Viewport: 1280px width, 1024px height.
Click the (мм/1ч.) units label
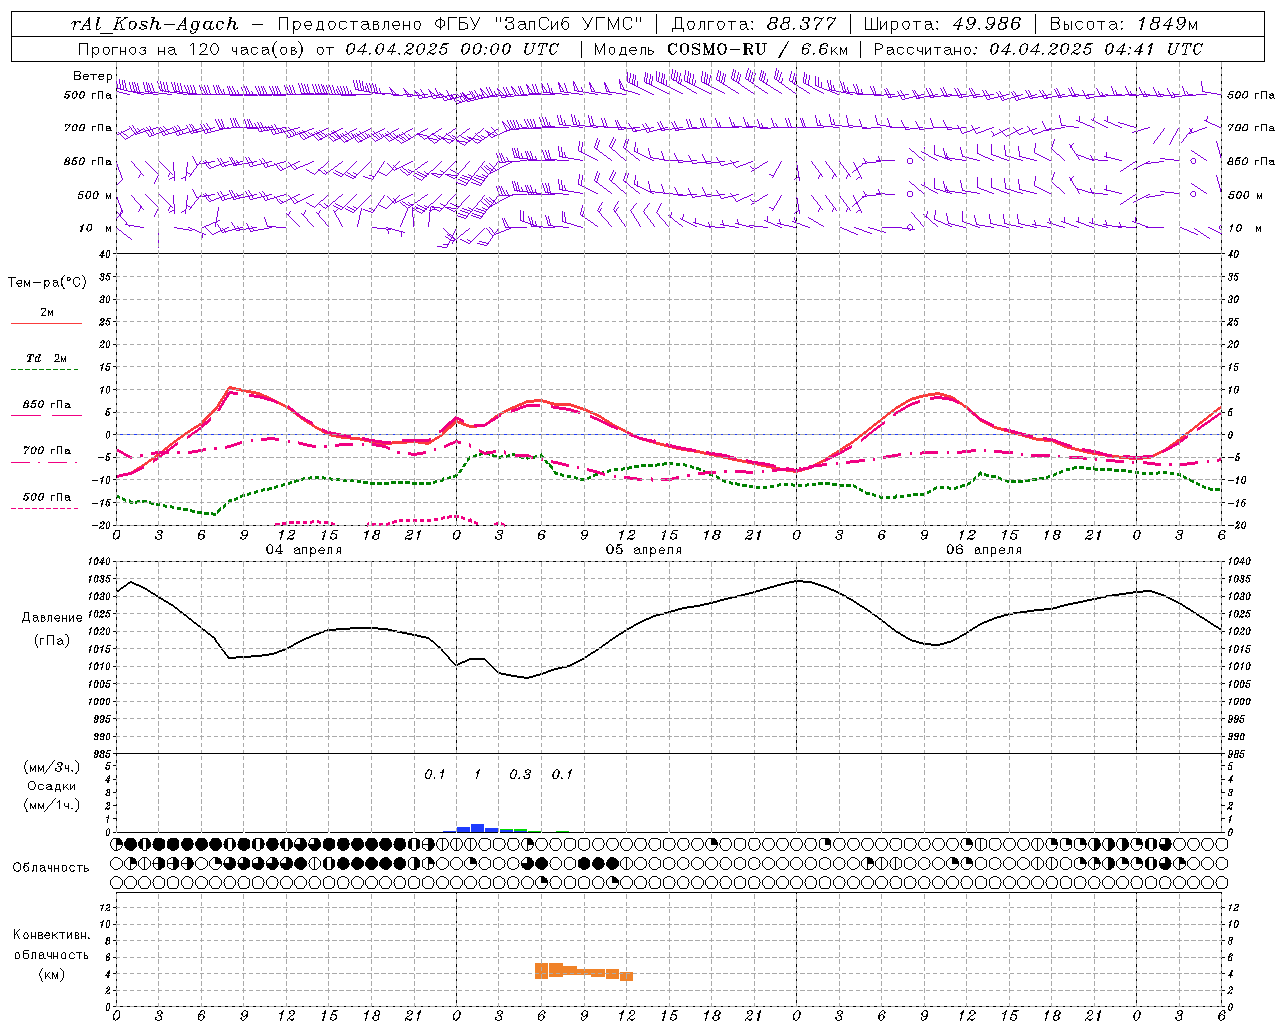tap(51, 805)
